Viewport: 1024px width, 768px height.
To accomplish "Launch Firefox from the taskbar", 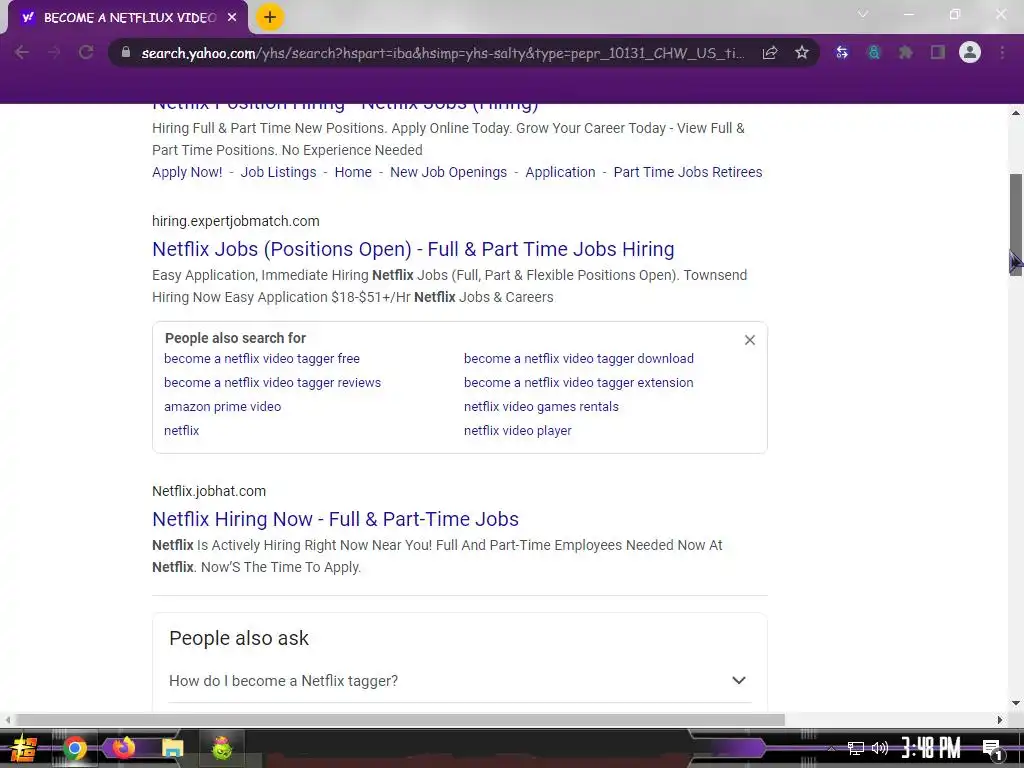I will coord(123,748).
